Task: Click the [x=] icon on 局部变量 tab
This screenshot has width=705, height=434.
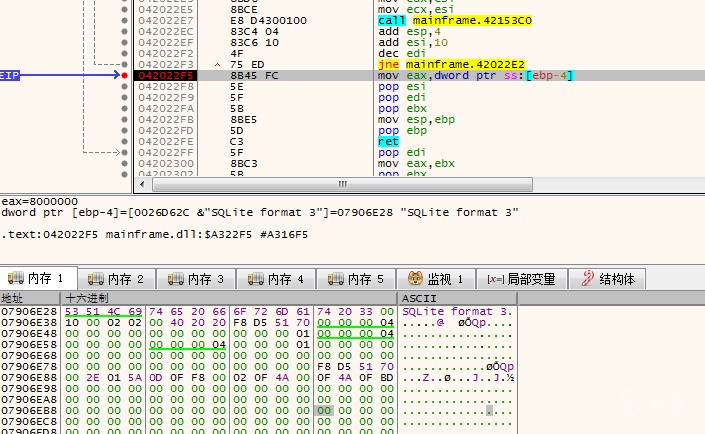Action: (x=495, y=279)
